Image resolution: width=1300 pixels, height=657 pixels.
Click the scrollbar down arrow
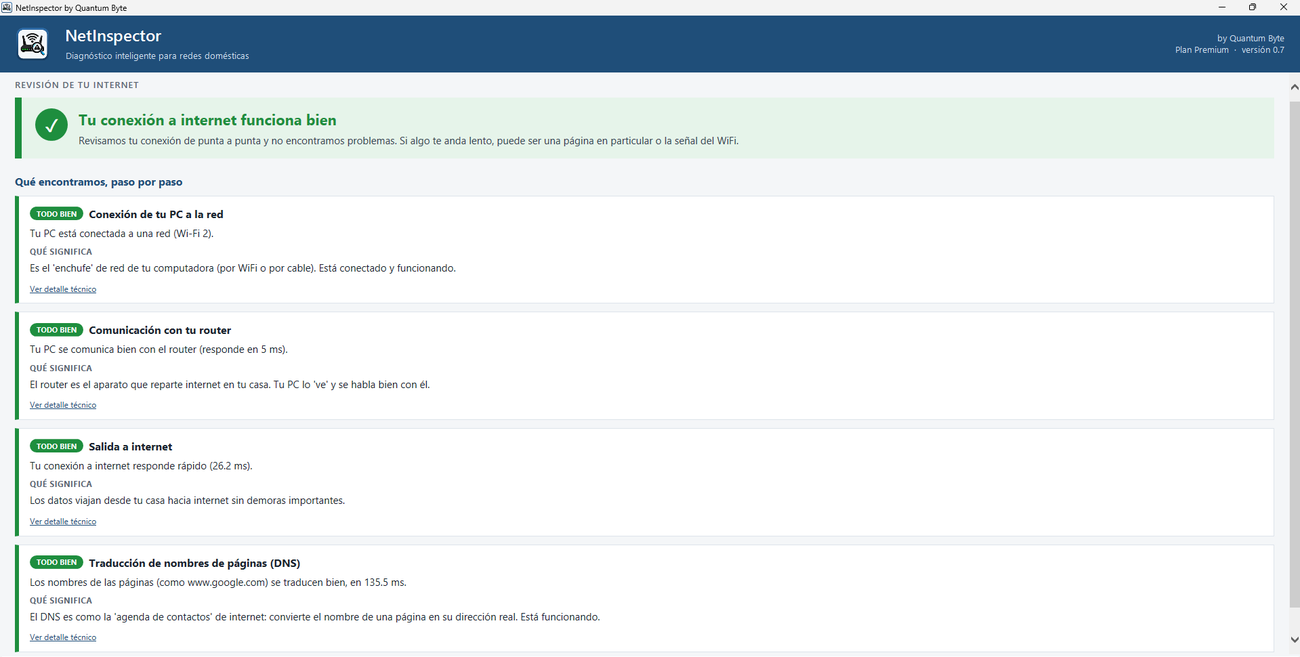[x=1293, y=638]
